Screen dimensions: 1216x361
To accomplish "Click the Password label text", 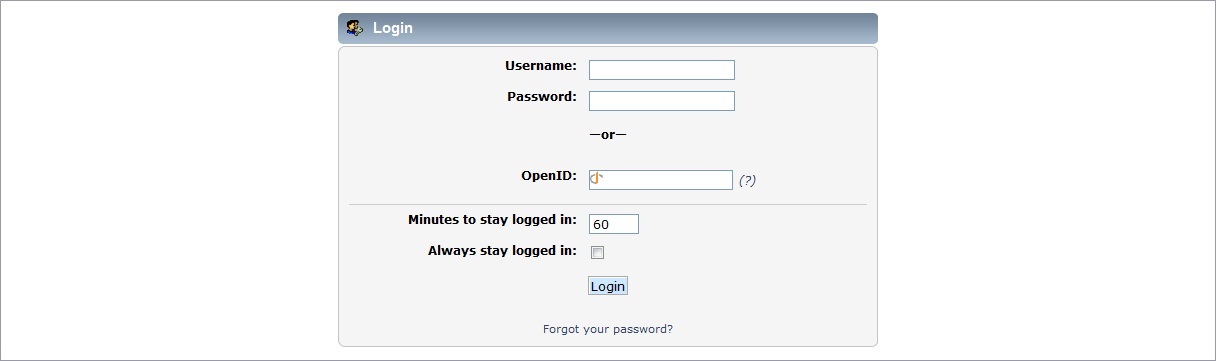I will [x=542, y=97].
